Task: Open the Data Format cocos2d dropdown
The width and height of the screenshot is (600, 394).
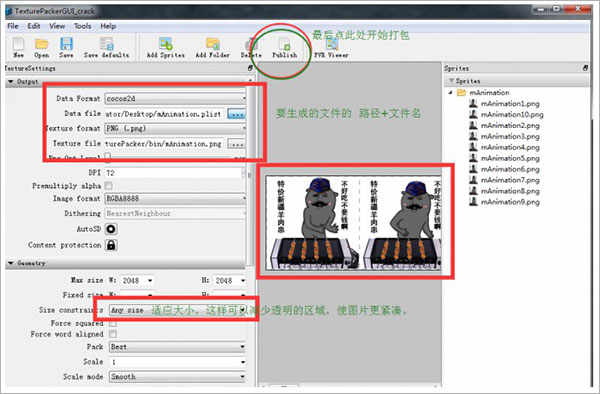Action: point(175,99)
